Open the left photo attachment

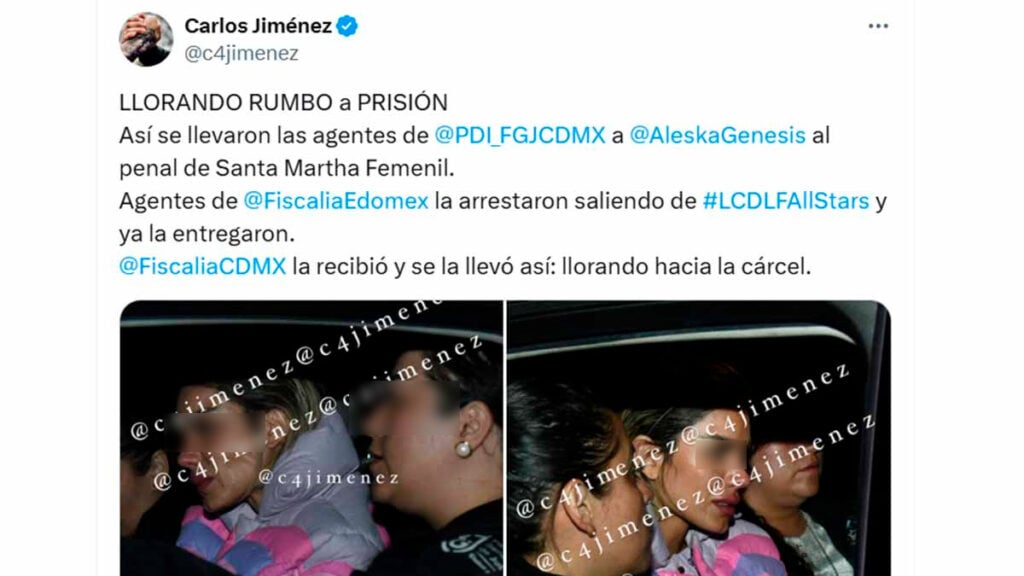(x=312, y=438)
